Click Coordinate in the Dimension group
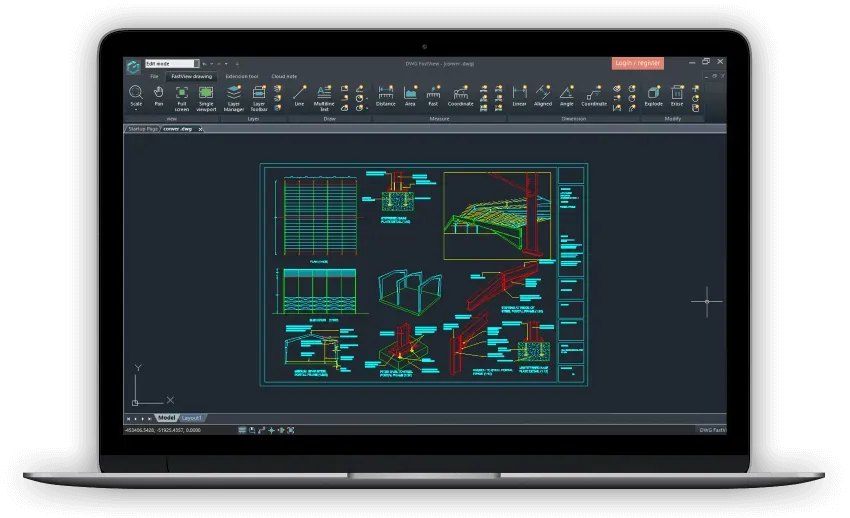The height and width of the screenshot is (518, 850). pyautogui.click(x=594, y=96)
